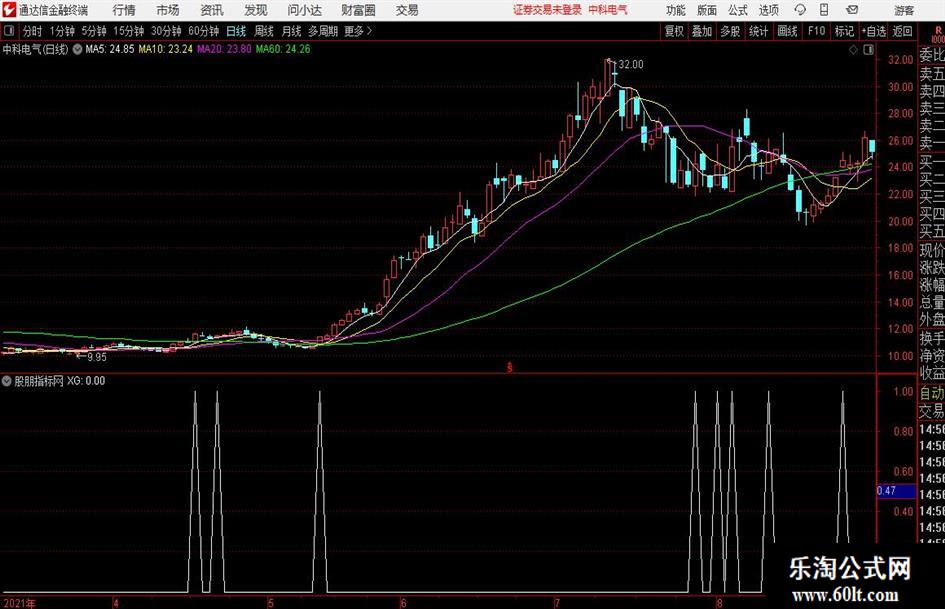
Task: Open the 公式 menu
Action: [x=737, y=10]
